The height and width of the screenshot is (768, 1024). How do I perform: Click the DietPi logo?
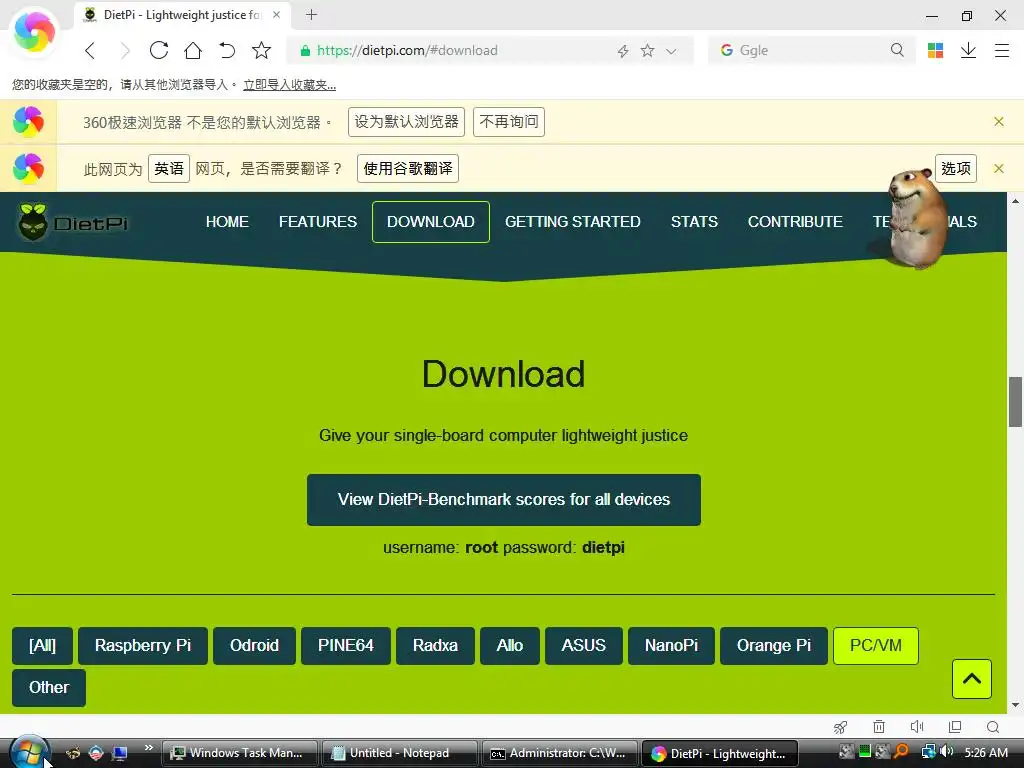(x=72, y=223)
